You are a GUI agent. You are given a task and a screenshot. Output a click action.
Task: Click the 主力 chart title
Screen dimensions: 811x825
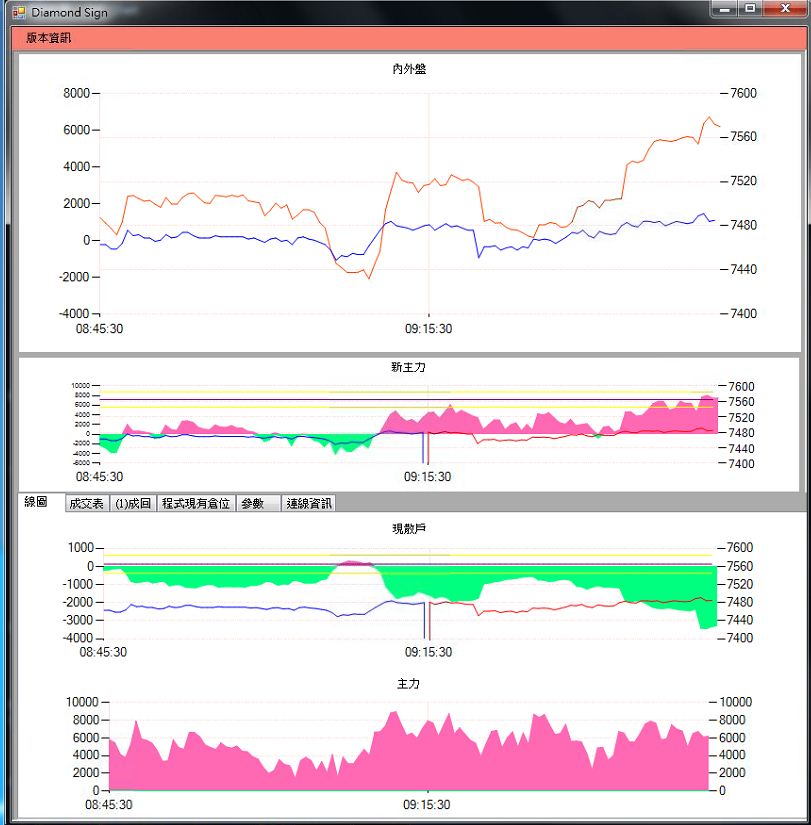coord(408,683)
